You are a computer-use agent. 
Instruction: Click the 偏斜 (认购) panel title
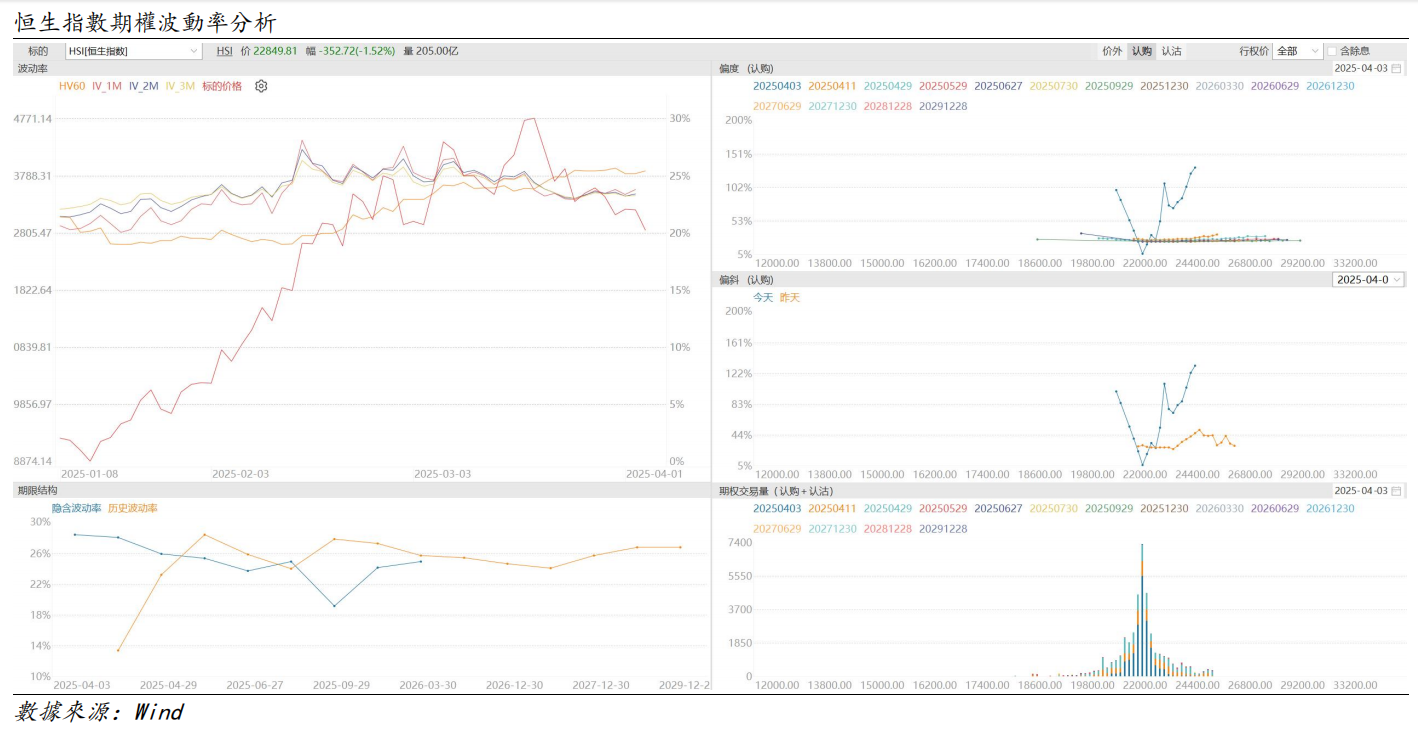coord(746,280)
